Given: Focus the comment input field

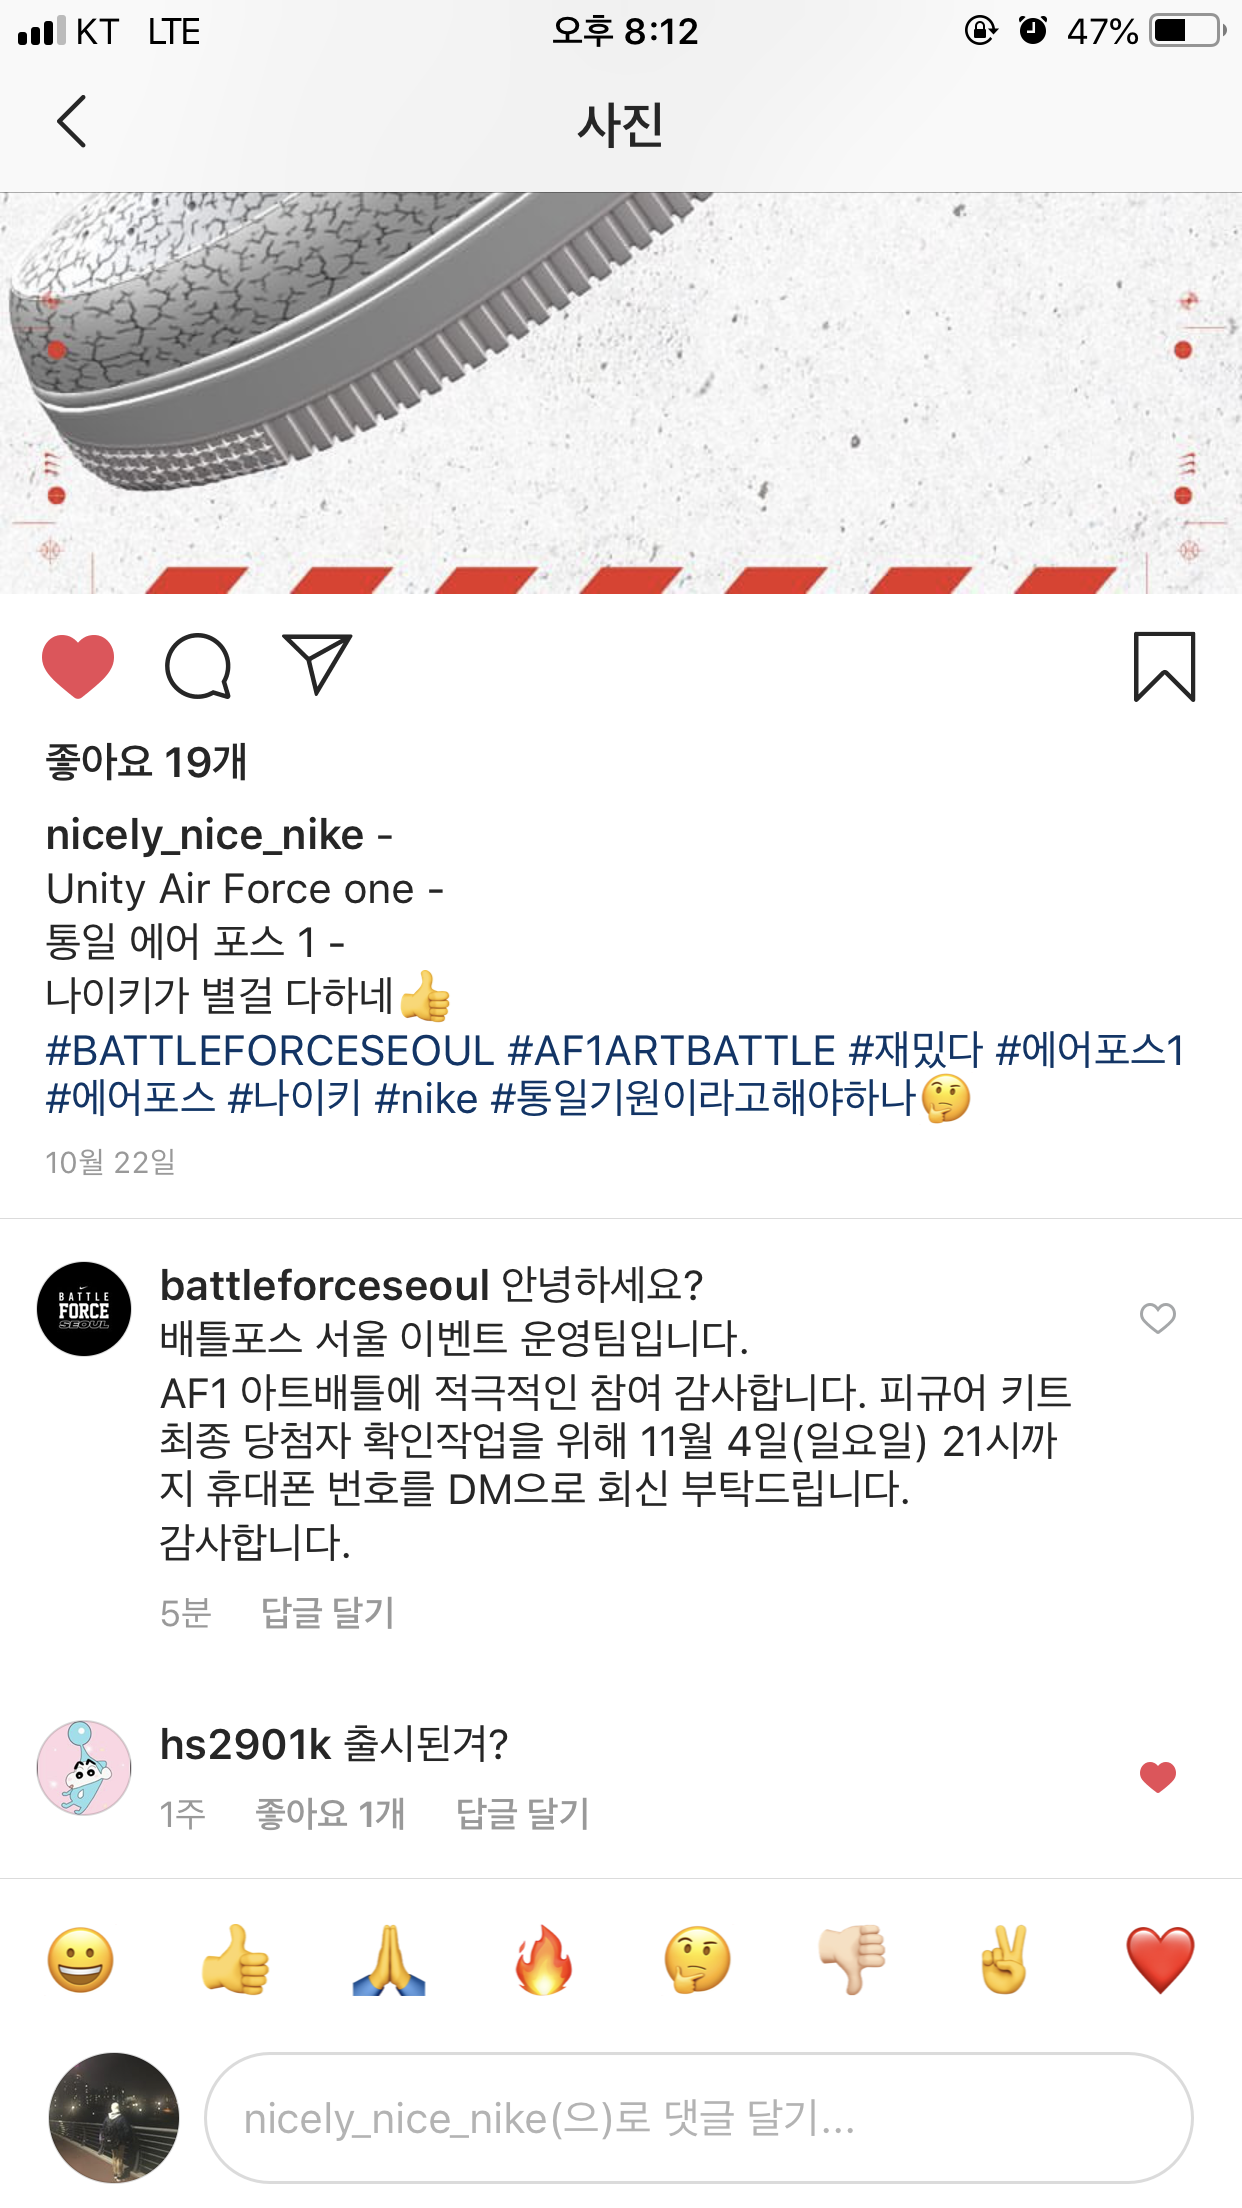Looking at the screenshot, I should pyautogui.click(x=699, y=2118).
